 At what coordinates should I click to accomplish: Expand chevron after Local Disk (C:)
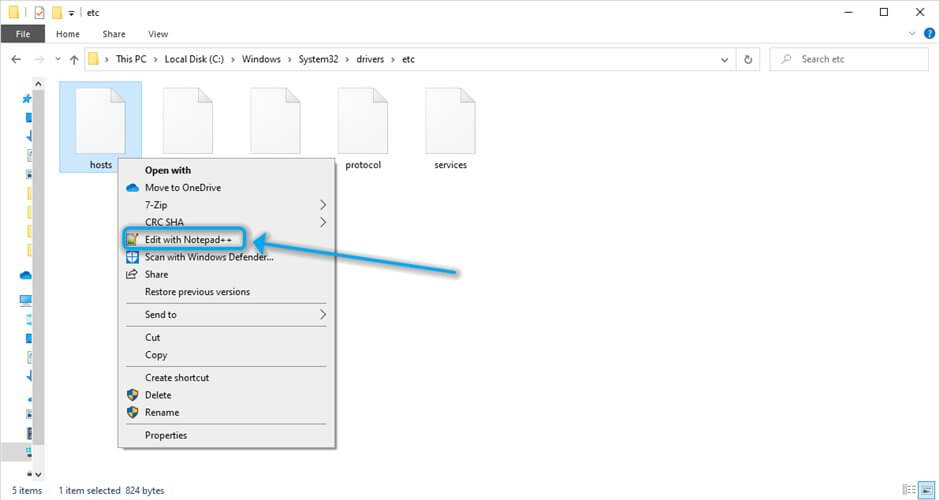pos(233,59)
